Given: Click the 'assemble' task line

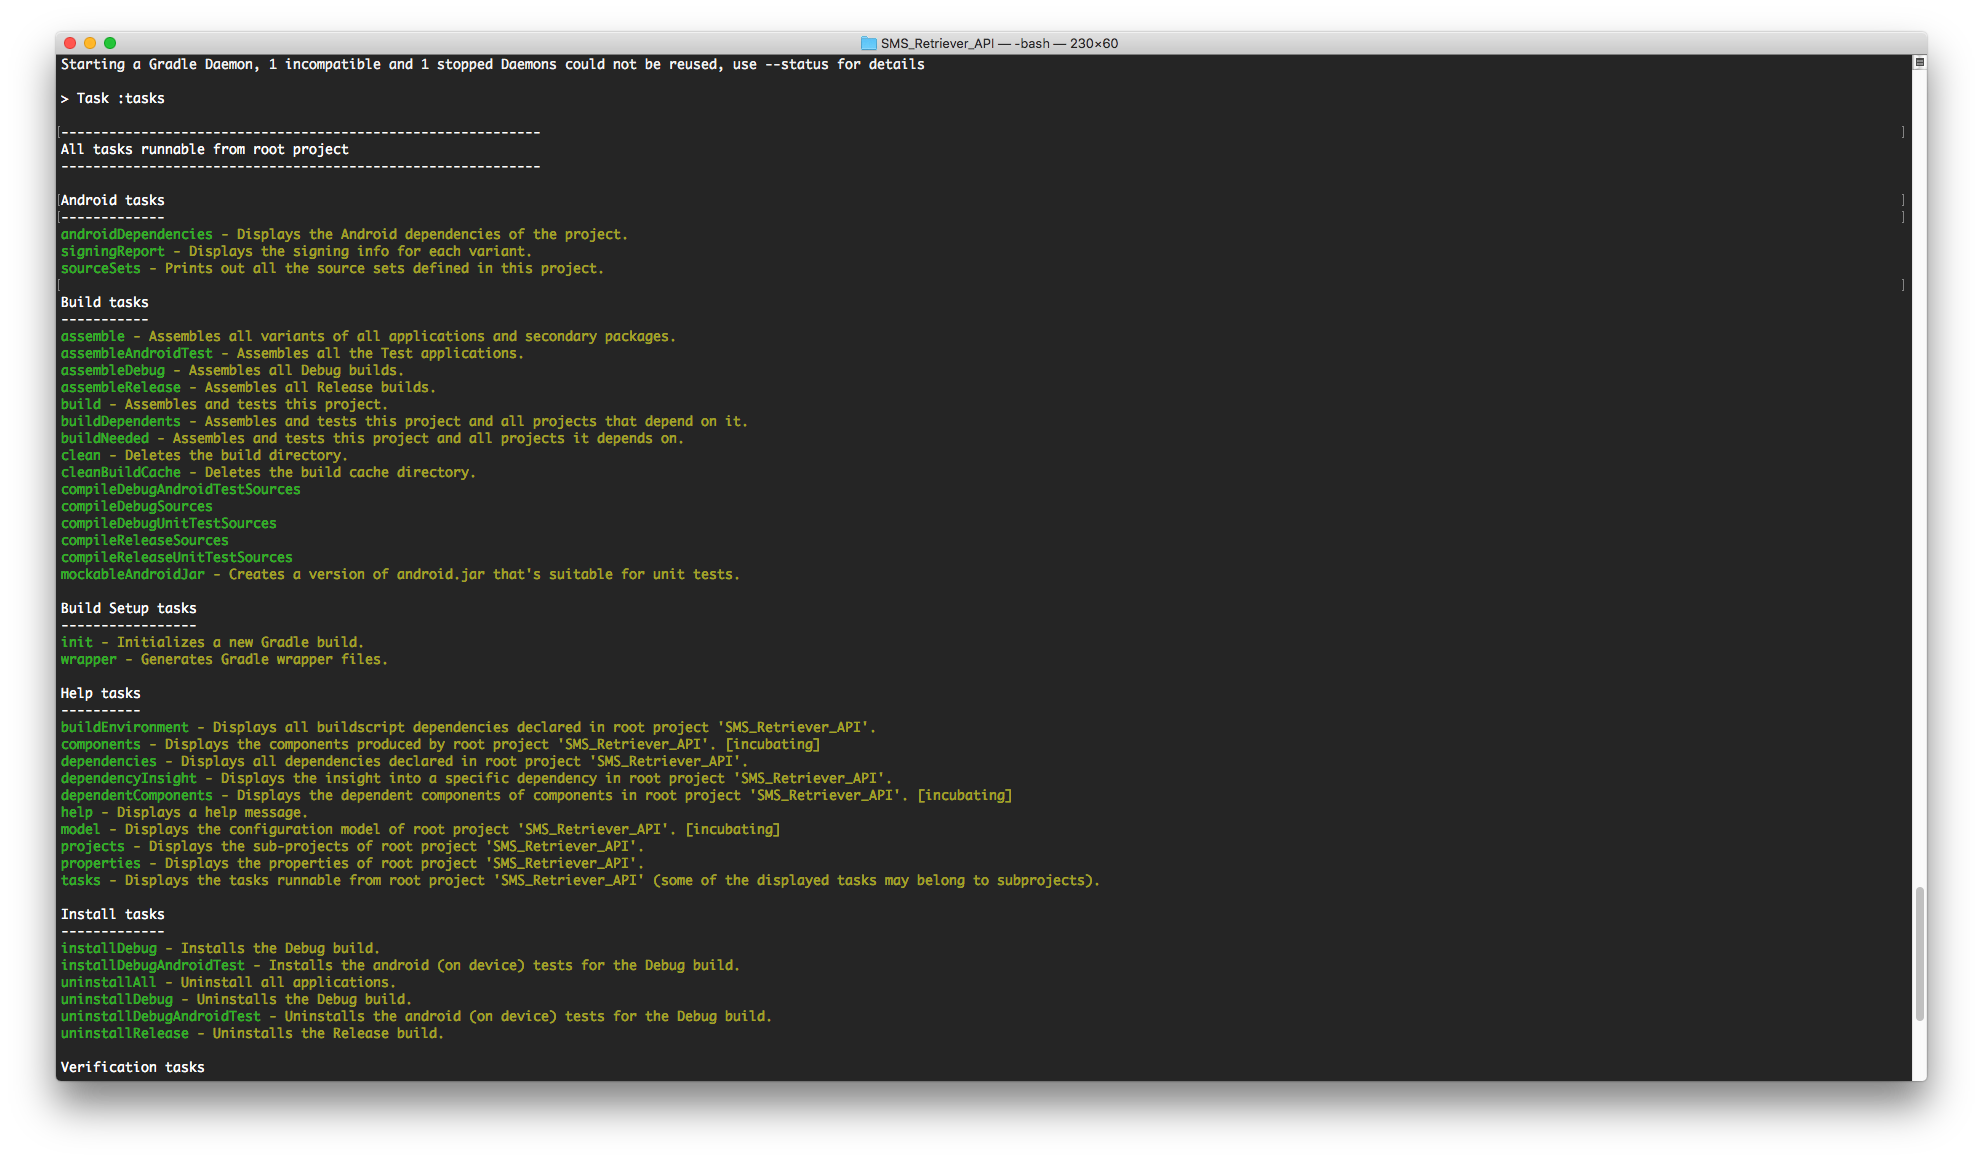Looking at the screenshot, I should coord(368,336).
